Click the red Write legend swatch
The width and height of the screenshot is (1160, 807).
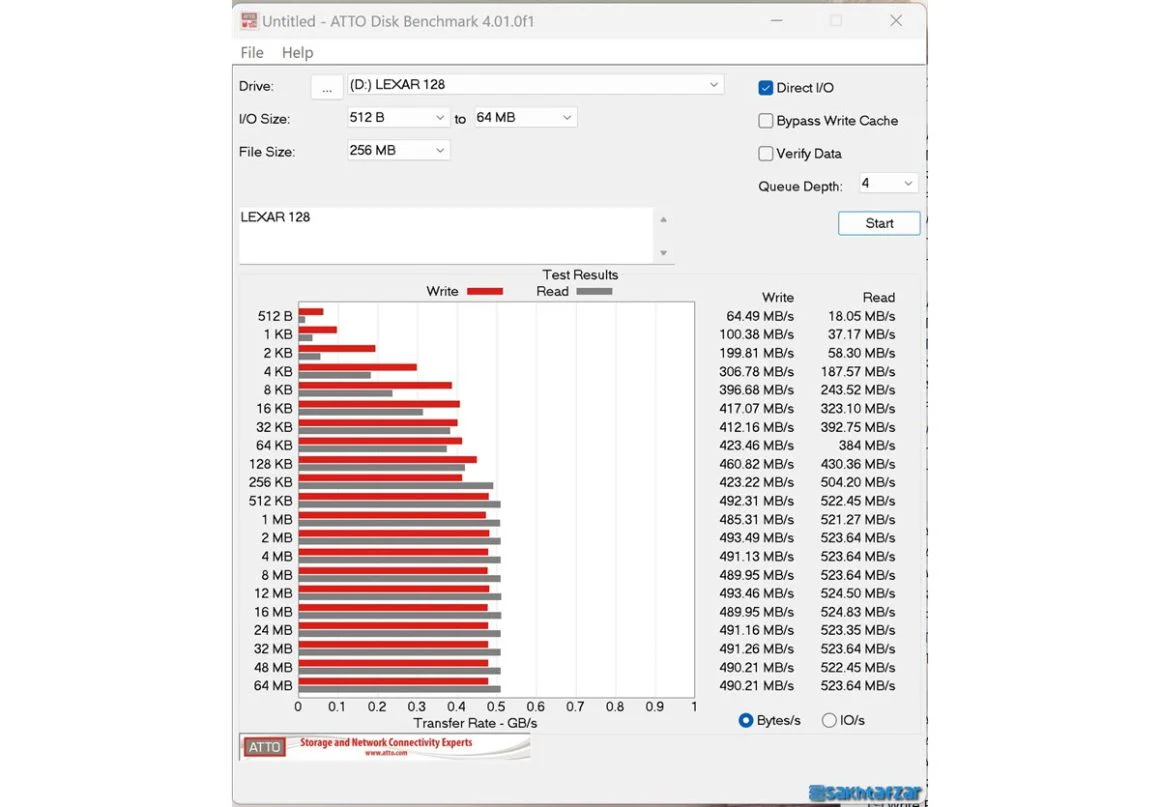(485, 291)
